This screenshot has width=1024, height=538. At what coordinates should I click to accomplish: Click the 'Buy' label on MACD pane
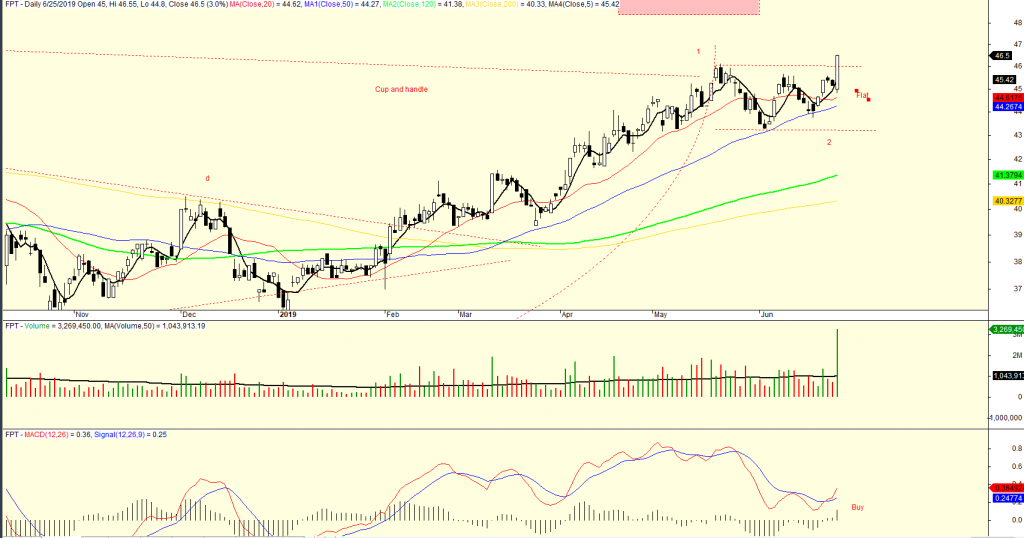[857, 507]
